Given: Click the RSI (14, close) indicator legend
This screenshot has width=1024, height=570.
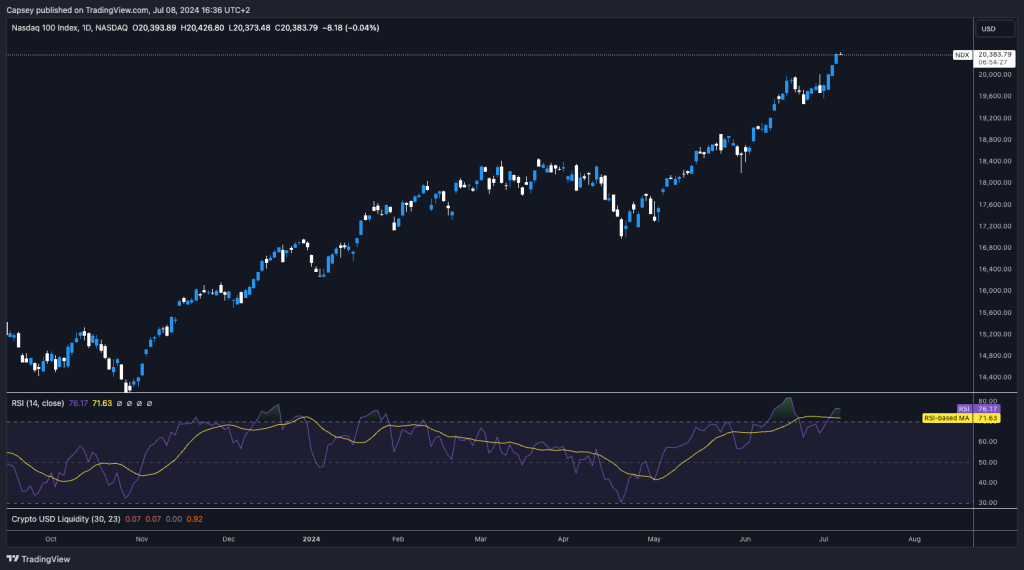Looking at the screenshot, I should pos(37,403).
